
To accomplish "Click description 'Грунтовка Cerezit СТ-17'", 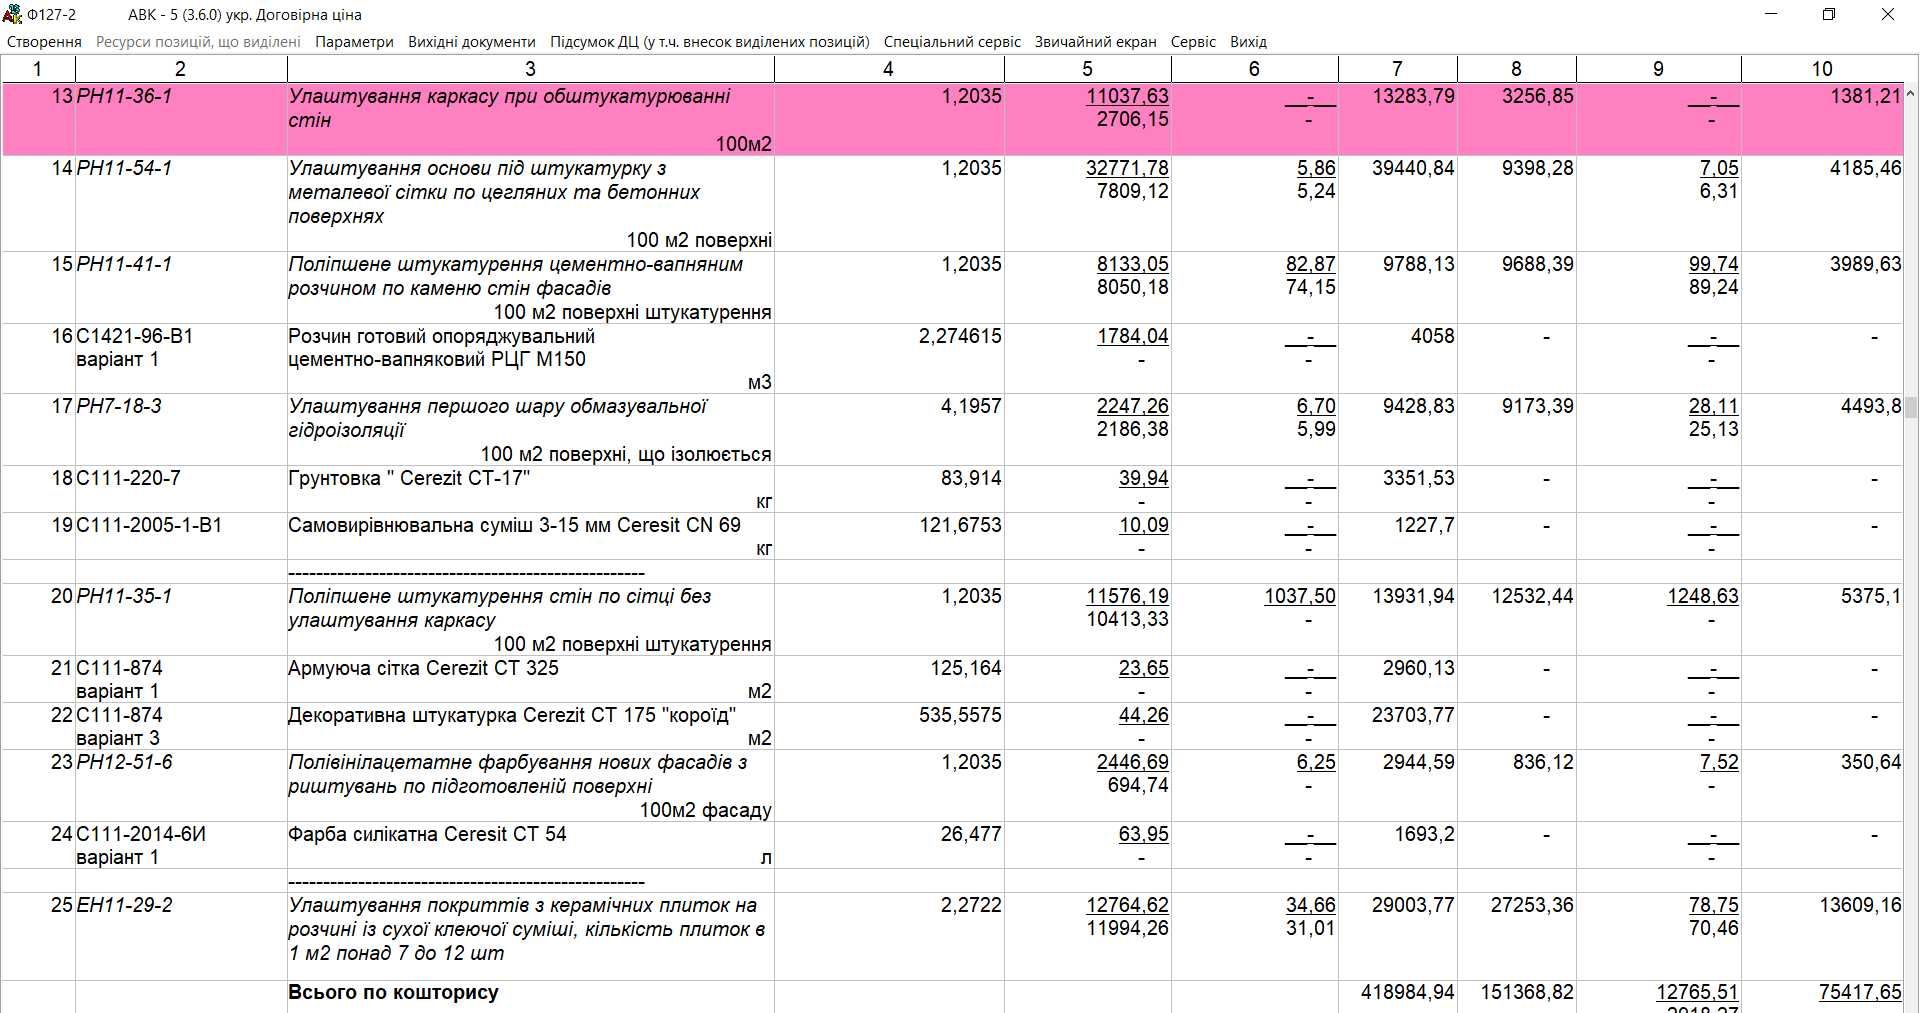I will [409, 478].
